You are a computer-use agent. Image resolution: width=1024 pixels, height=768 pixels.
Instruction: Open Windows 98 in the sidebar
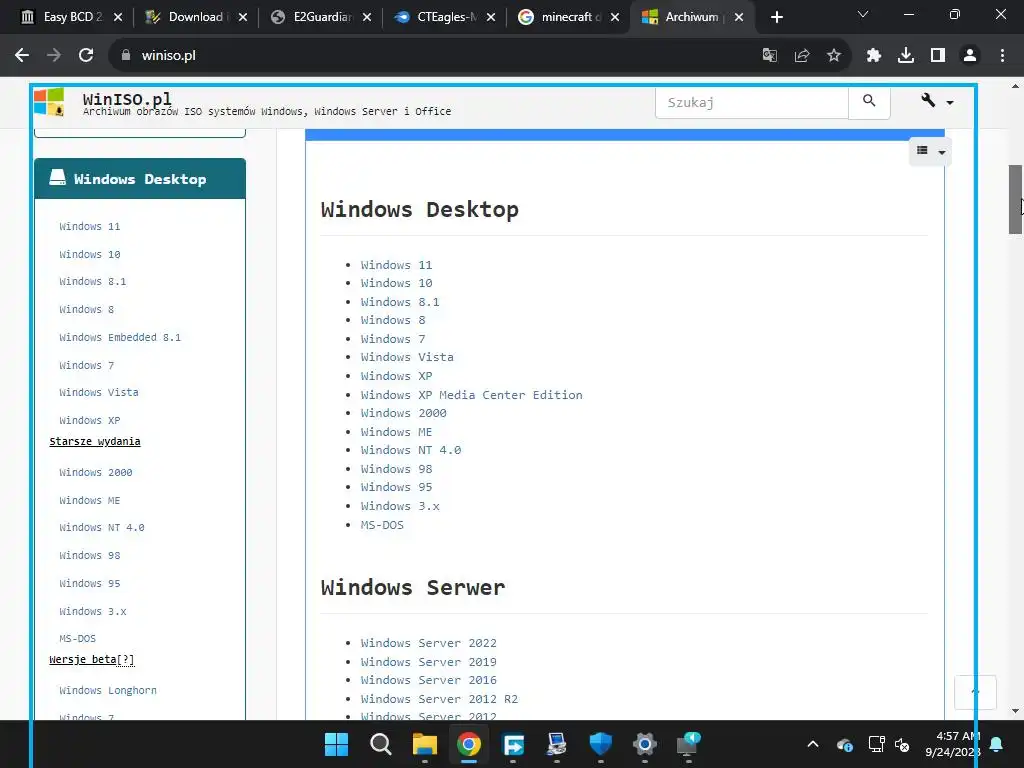[x=89, y=556]
